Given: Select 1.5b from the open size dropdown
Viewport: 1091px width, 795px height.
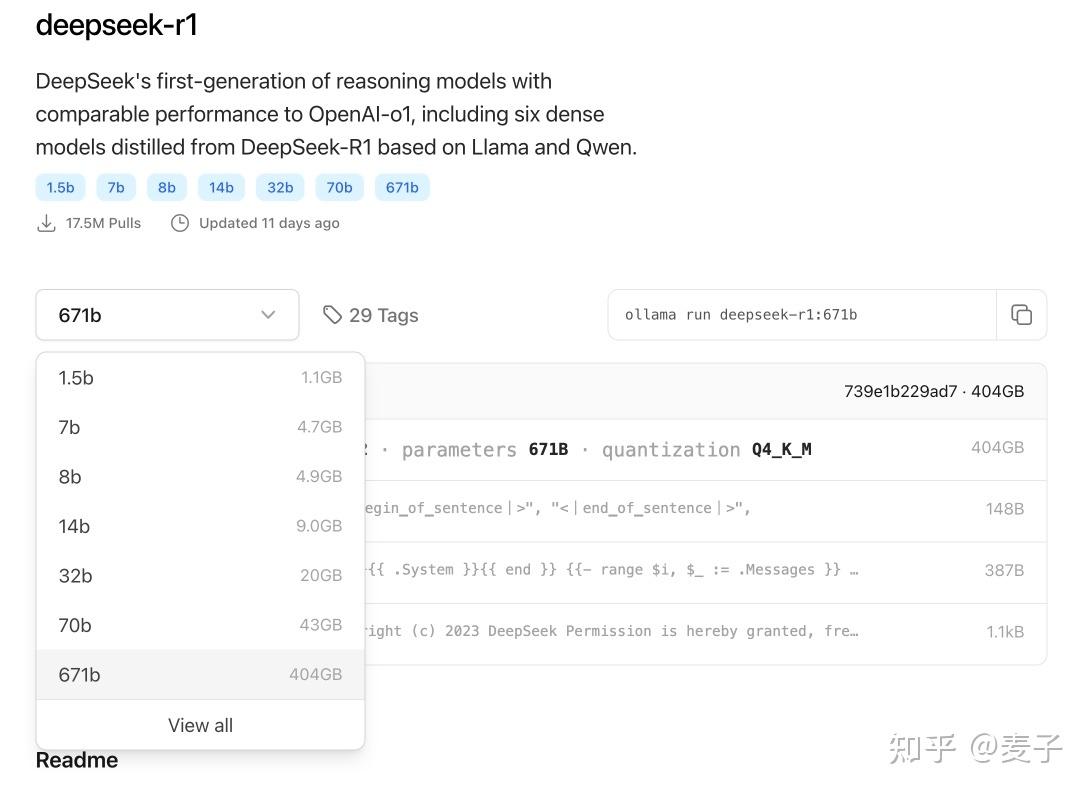Looking at the screenshot, I should (x=76, y=377).
